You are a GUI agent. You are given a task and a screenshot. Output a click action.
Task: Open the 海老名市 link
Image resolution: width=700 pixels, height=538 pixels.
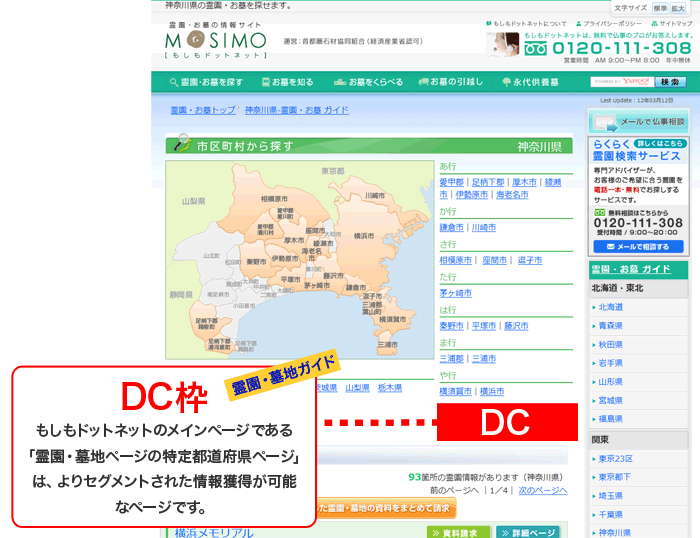512,195
